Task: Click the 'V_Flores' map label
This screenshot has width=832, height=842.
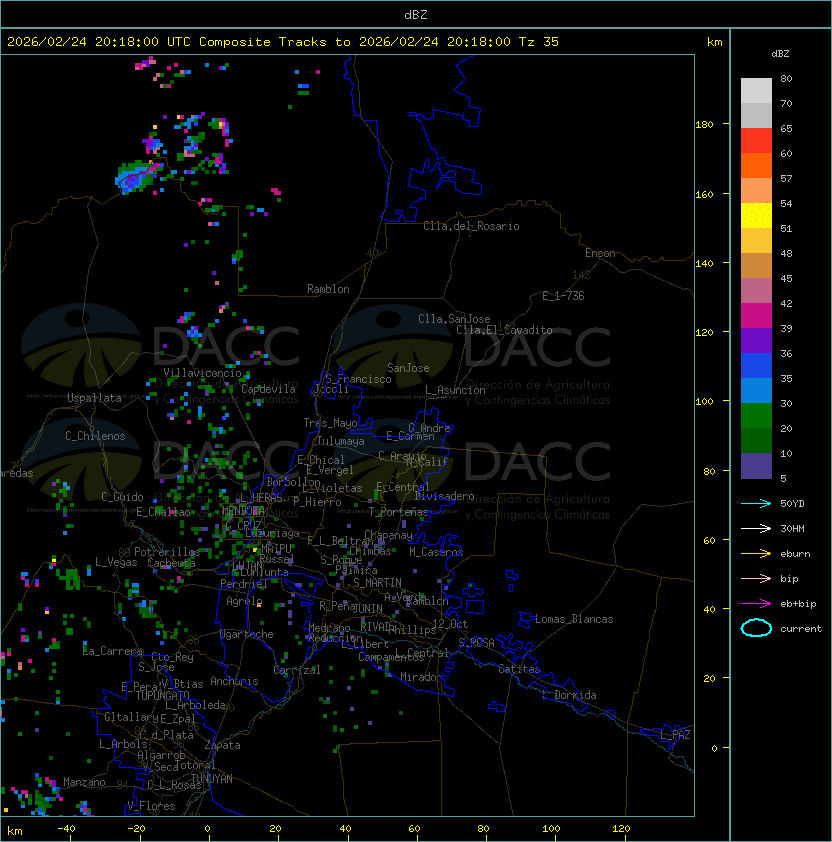Action: pyautogui.click(x=151, y=806)
